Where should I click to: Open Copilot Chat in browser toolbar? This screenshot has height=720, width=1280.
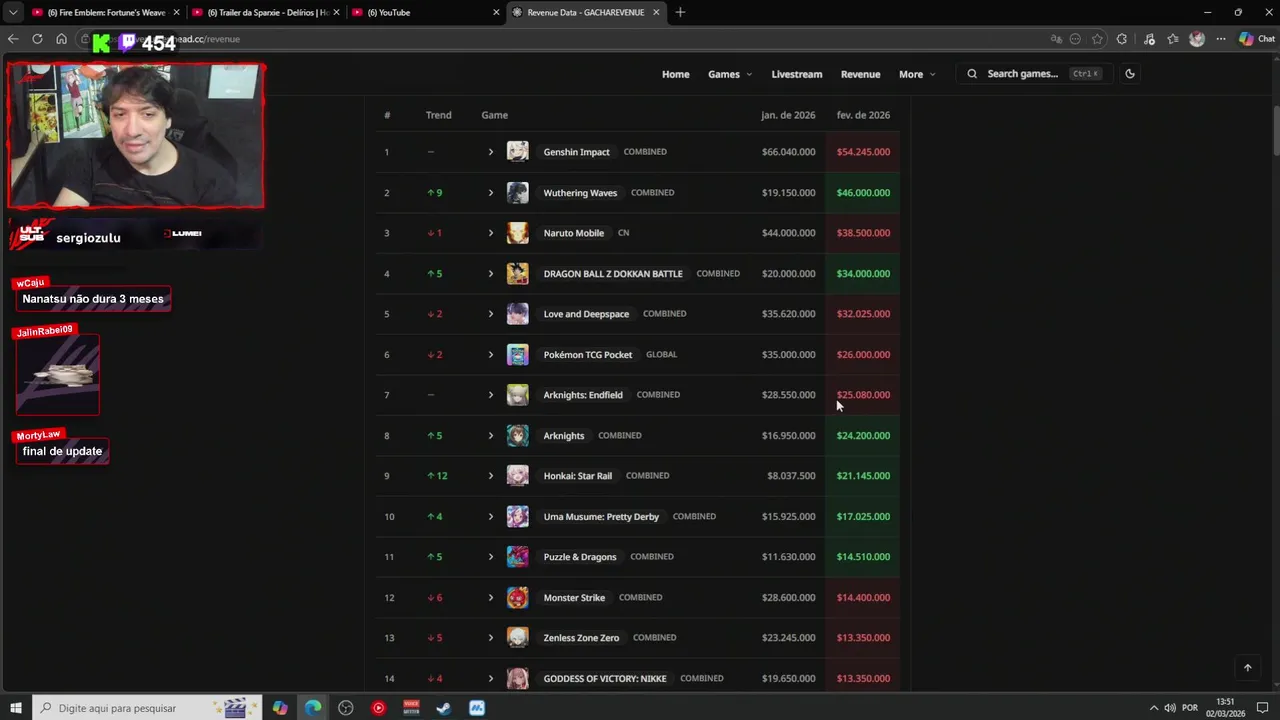point(1257,39)
